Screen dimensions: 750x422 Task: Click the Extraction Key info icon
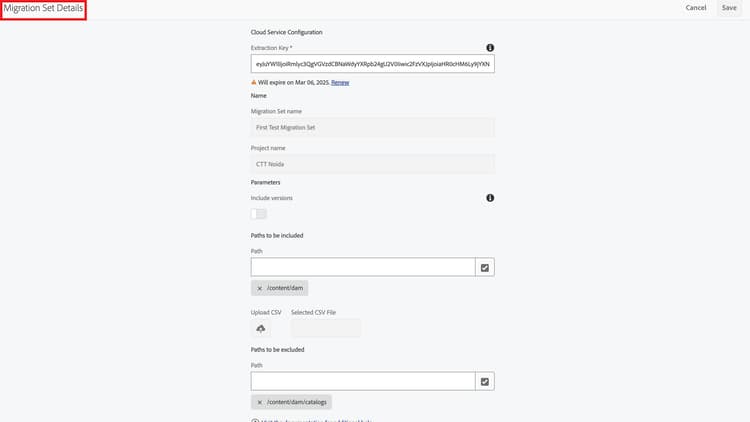coord(490,48)
